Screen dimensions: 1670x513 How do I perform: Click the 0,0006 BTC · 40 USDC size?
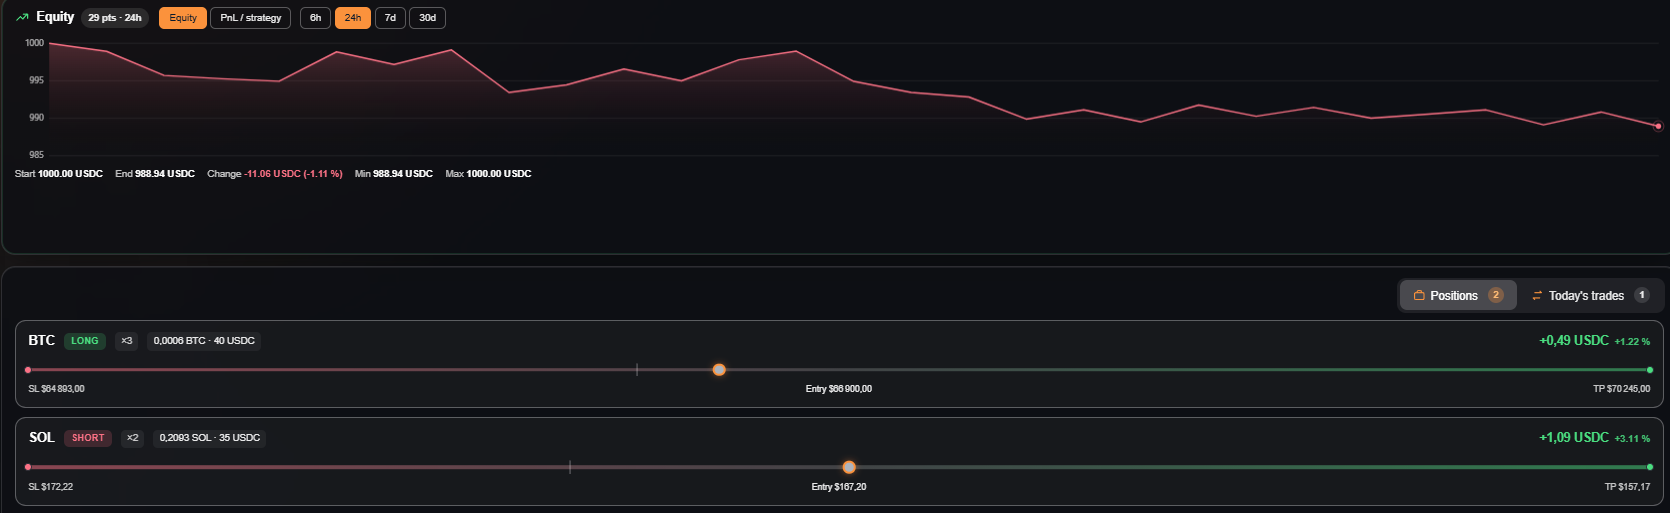[x=204, y=341]
